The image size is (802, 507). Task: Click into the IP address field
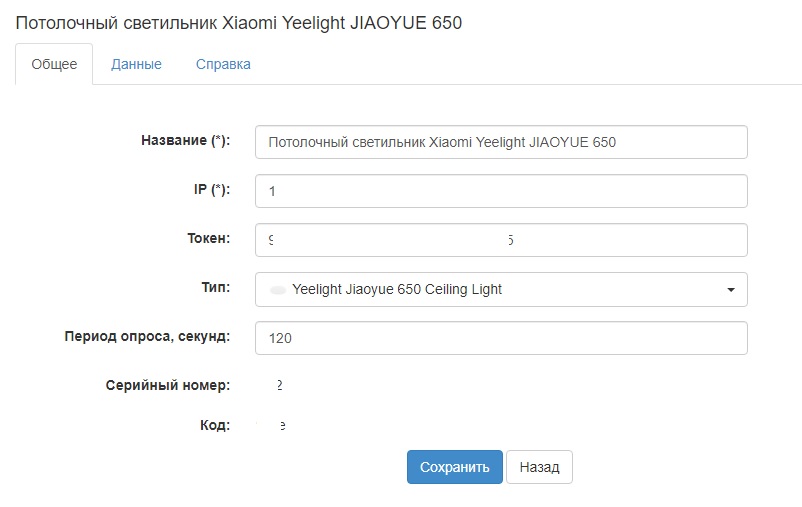[x=501, y=191]
